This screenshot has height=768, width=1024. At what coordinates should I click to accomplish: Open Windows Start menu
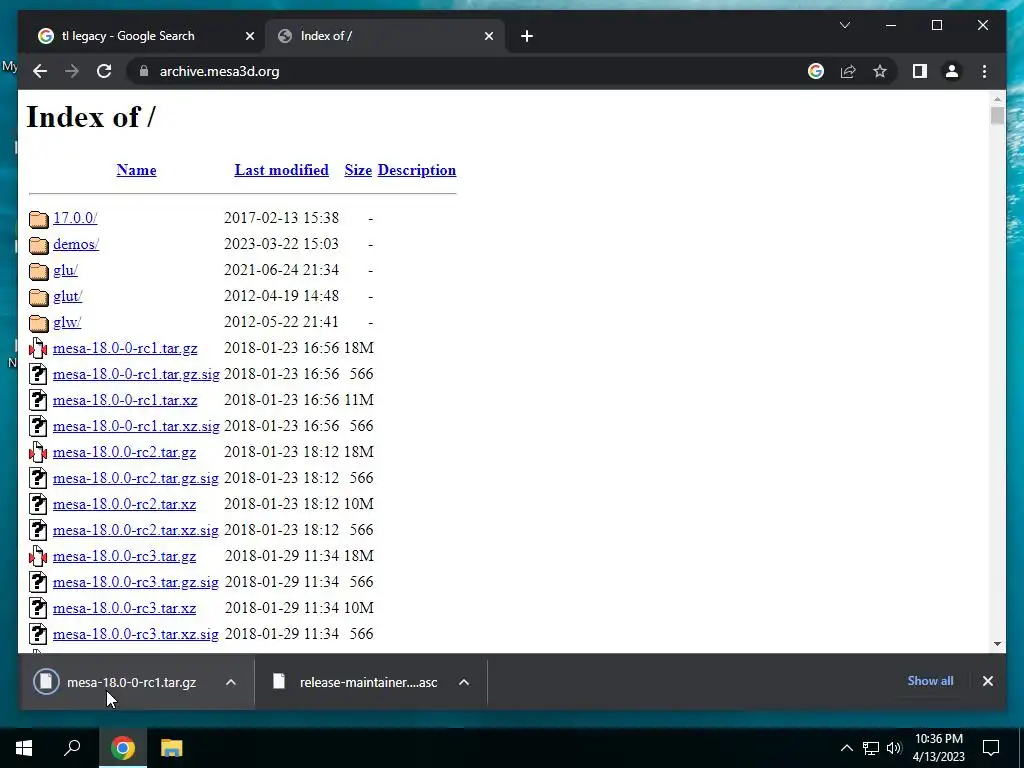tap(24, 748)
